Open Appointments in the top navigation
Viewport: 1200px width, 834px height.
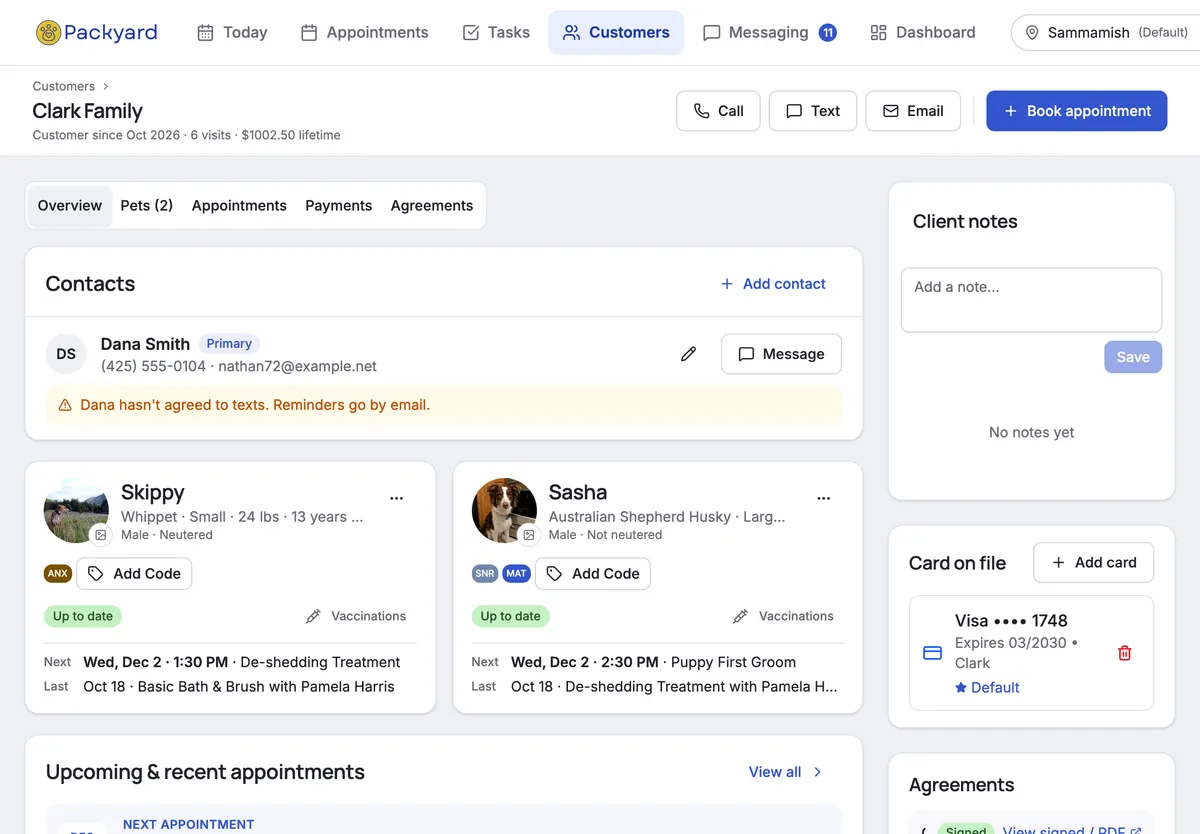(365, 33)
